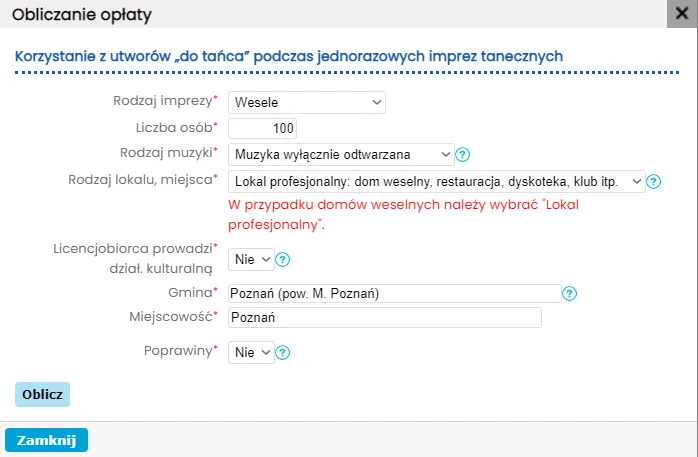Show help for Rodzaj lokalu, miejsca field

(x=654, y=181)
